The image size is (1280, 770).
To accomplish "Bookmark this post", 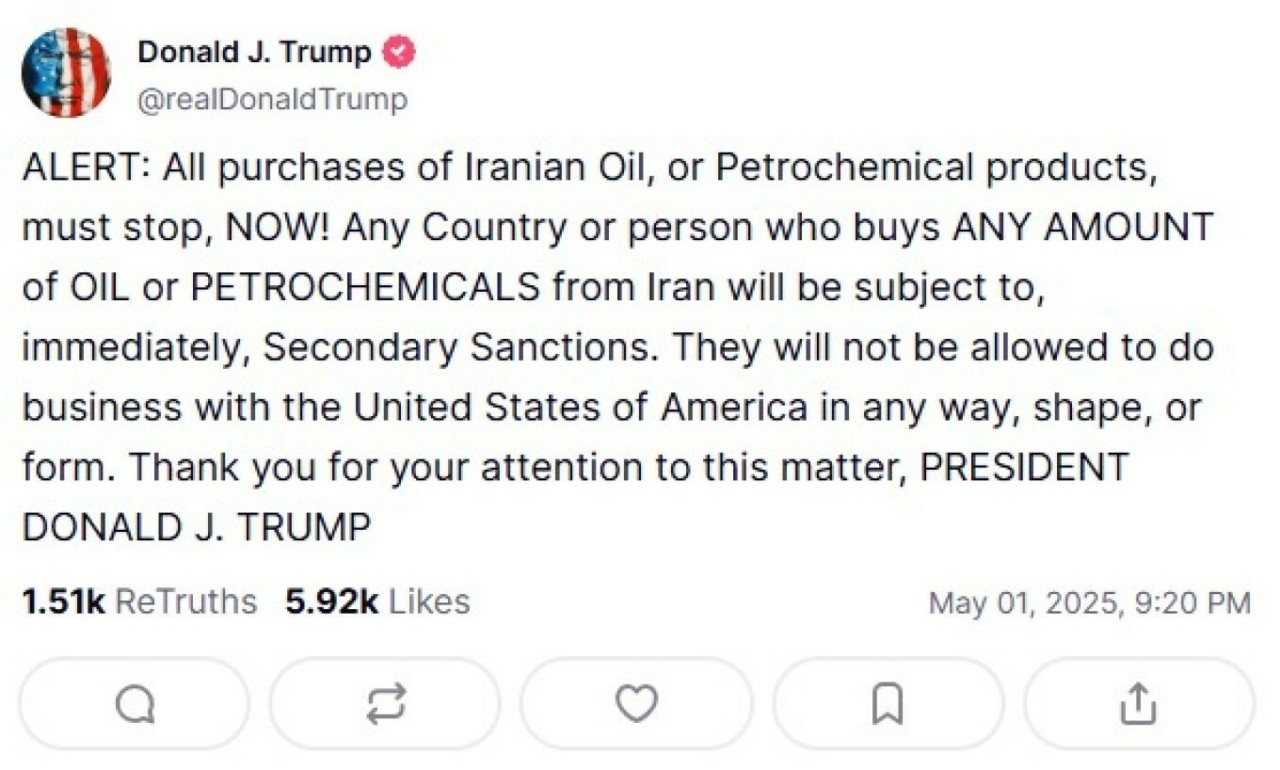I will 887,704.
